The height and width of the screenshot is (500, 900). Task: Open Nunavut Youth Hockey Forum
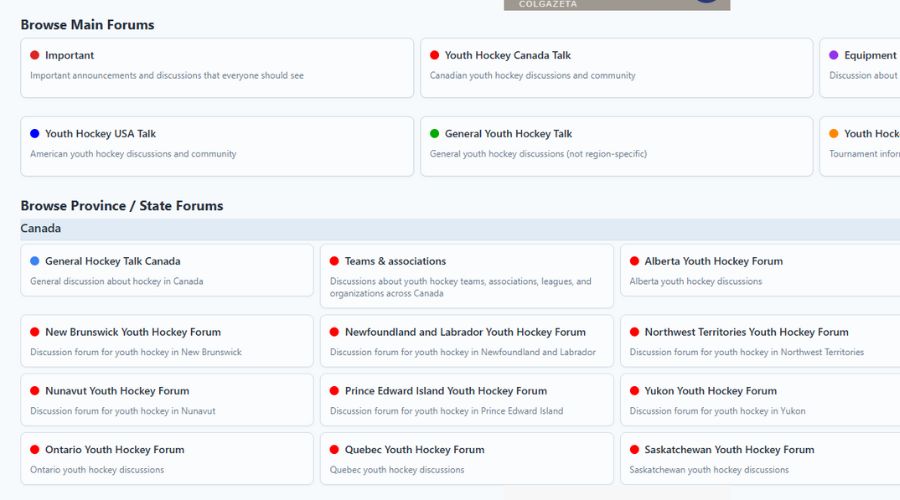(167, 400)
